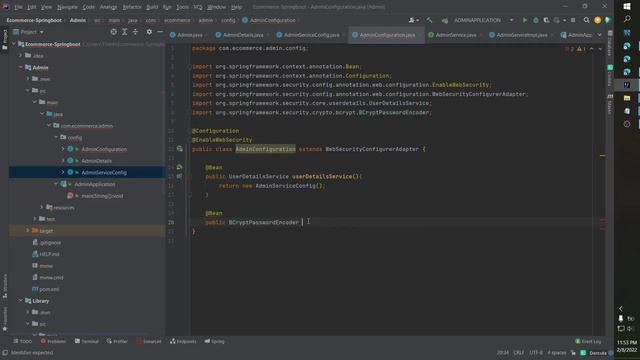Click the Admin breadcrumb in the navigation bar

[x=78, y=20]
